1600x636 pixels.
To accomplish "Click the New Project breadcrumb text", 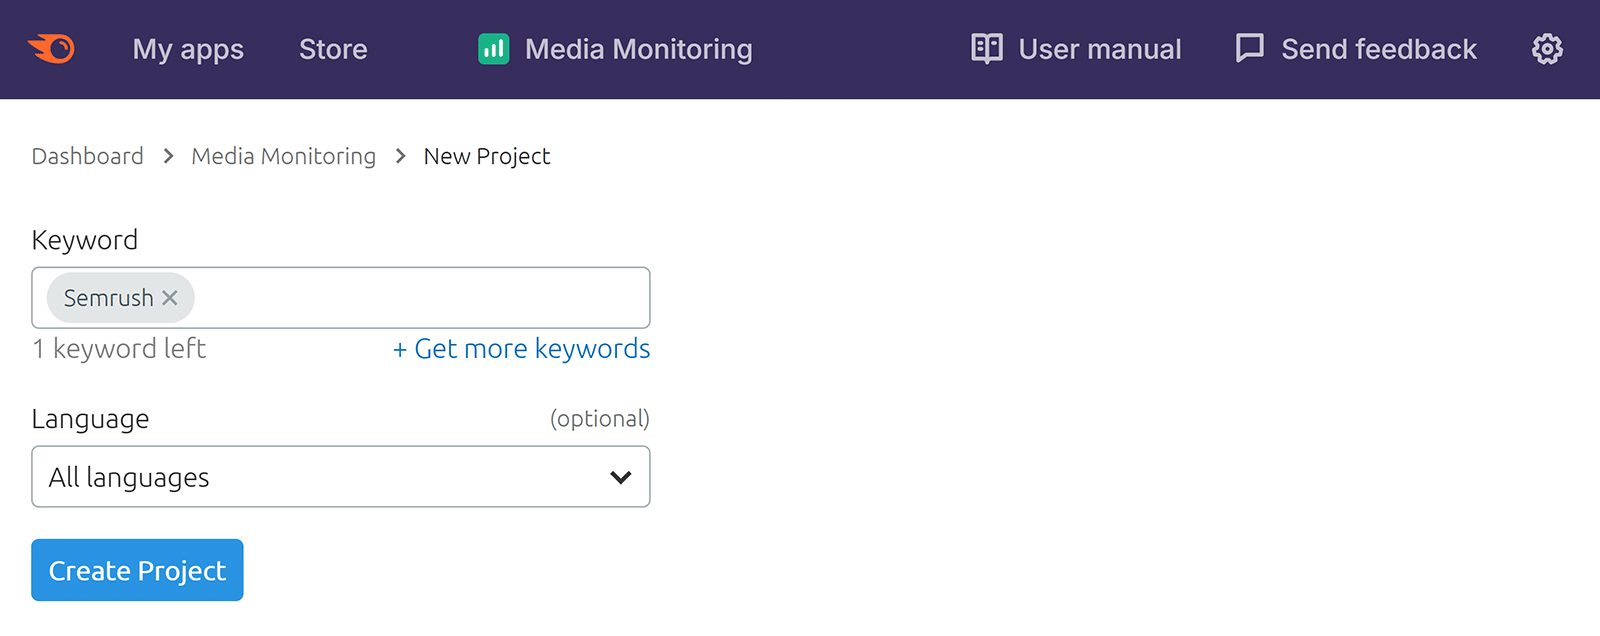I will [487, 156].
